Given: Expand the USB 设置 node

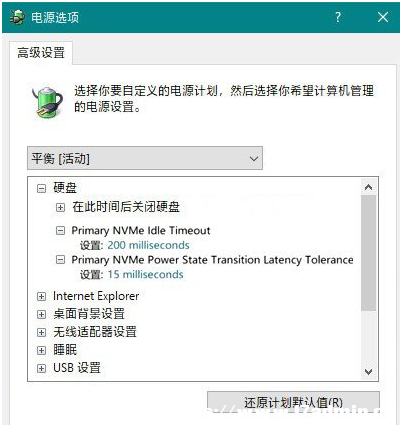Looking at the screenshot, I should point(41,368).
